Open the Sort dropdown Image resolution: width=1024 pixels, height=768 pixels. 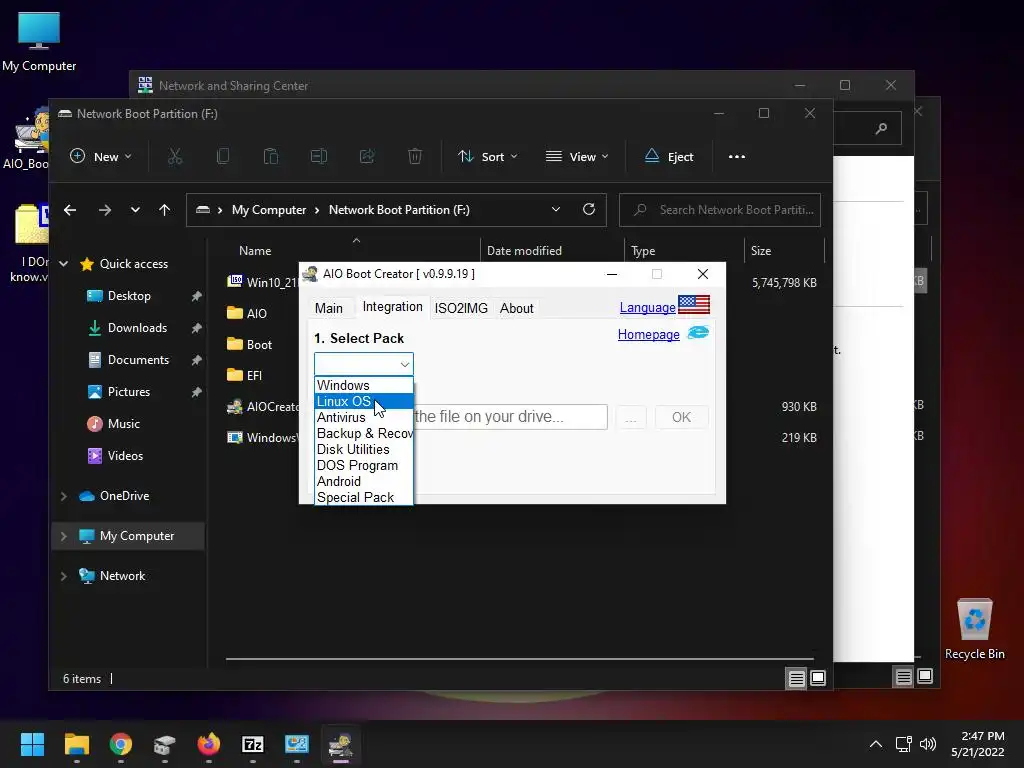tap(488, 157)
